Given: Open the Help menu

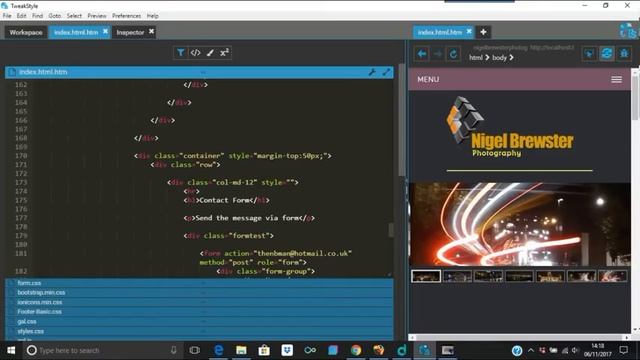Looking at the screenshot, I should point(153,16).
